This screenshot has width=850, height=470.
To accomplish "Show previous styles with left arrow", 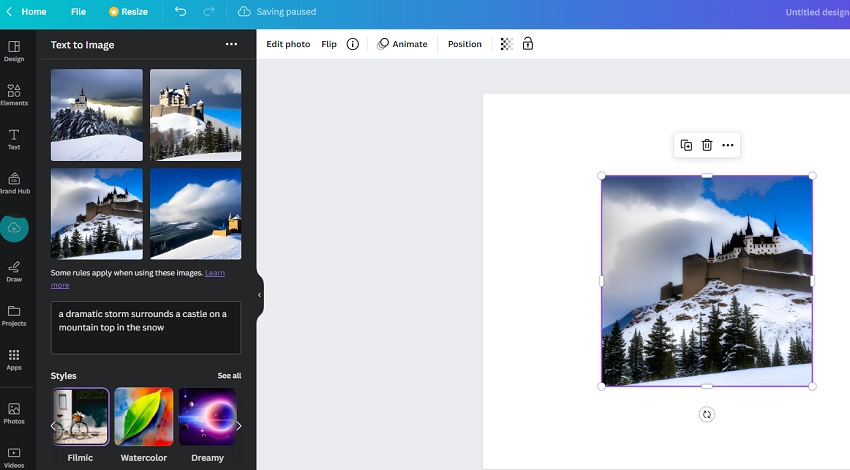I will tap(53, 426).
